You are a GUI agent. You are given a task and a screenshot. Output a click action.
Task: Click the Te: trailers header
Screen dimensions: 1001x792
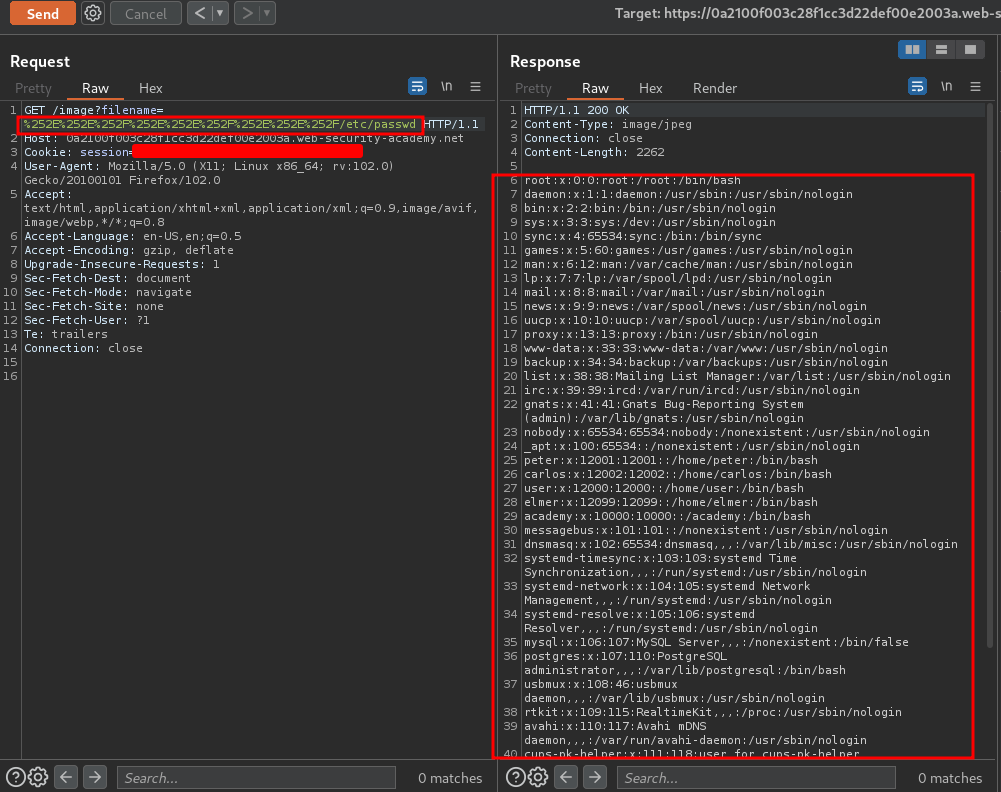66,334
